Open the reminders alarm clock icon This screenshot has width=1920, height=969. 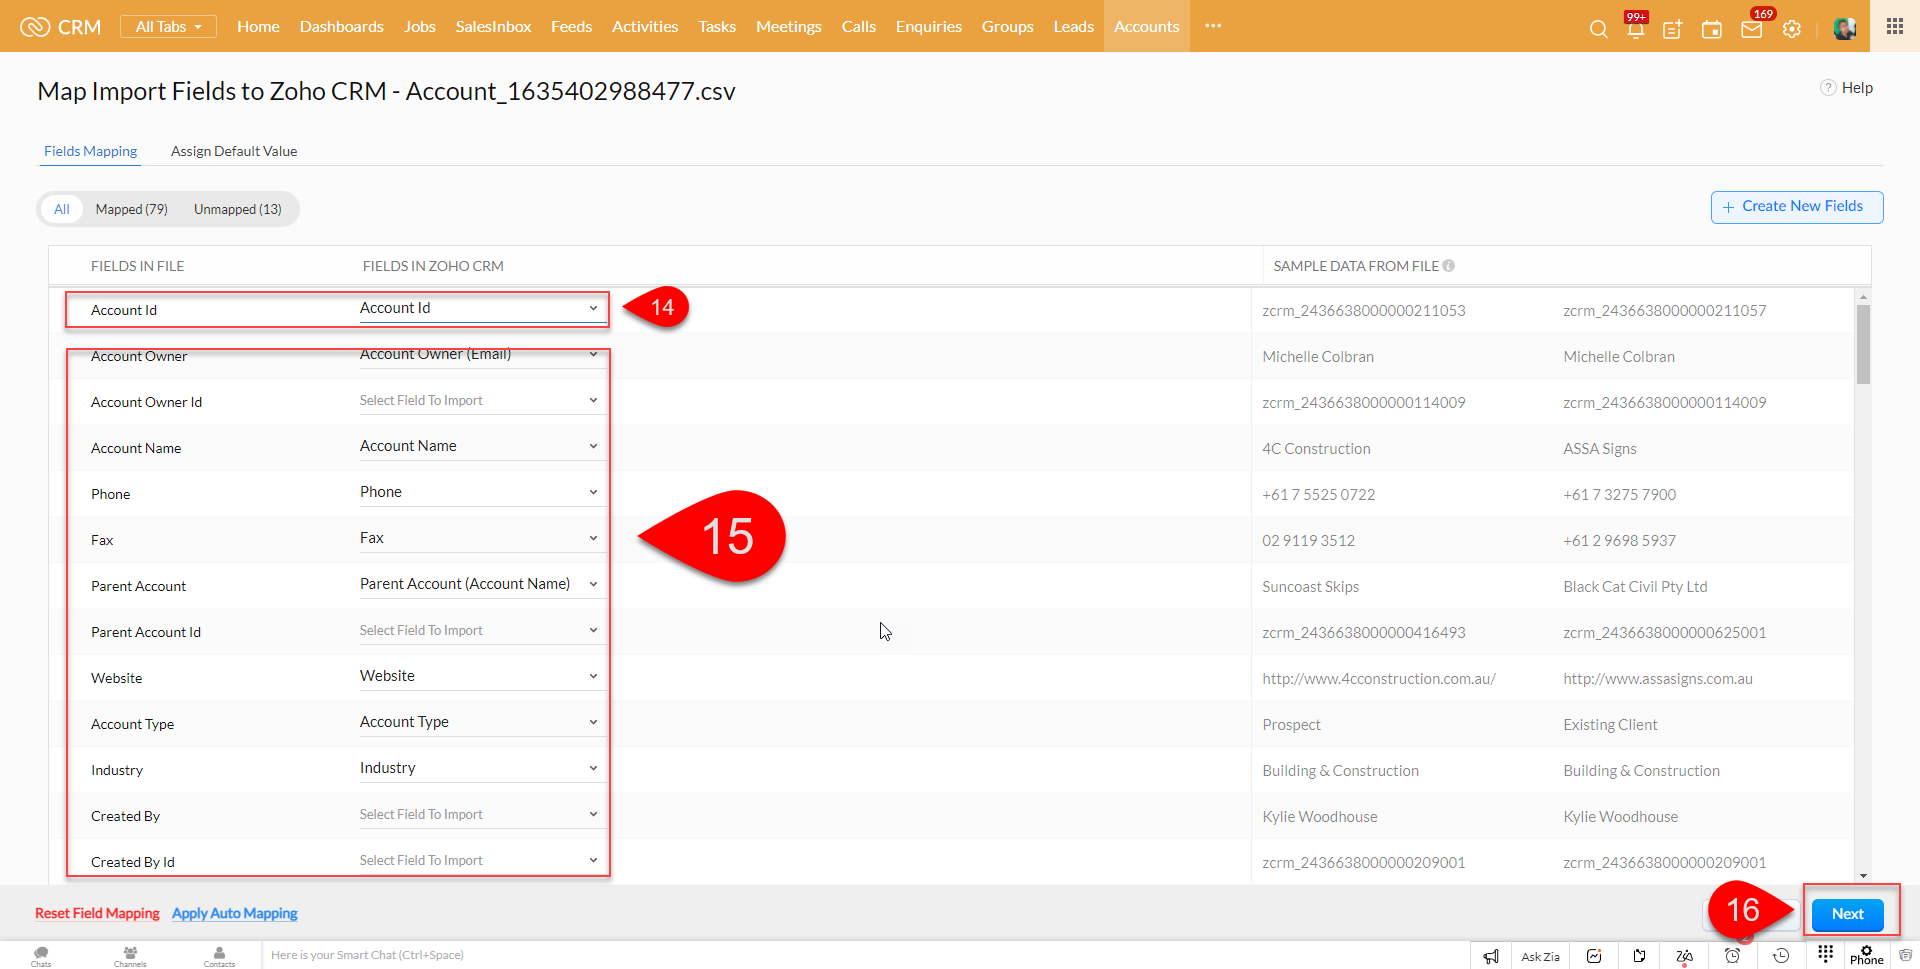[1733, 956]
